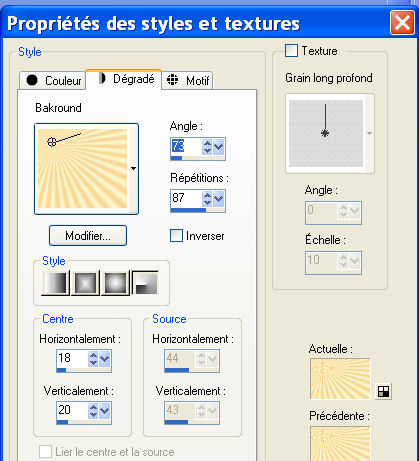Toggle Lier le centre et la source

pos(45,452)
